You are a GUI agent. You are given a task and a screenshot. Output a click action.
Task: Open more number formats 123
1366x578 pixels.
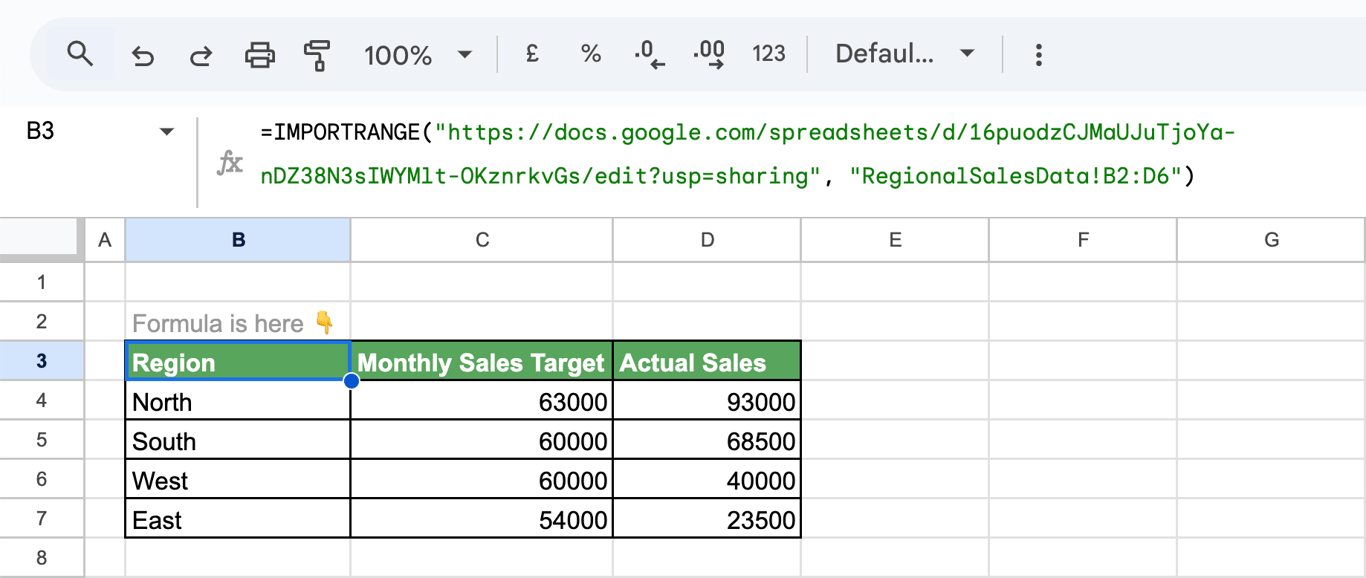(x=769, y=54)
